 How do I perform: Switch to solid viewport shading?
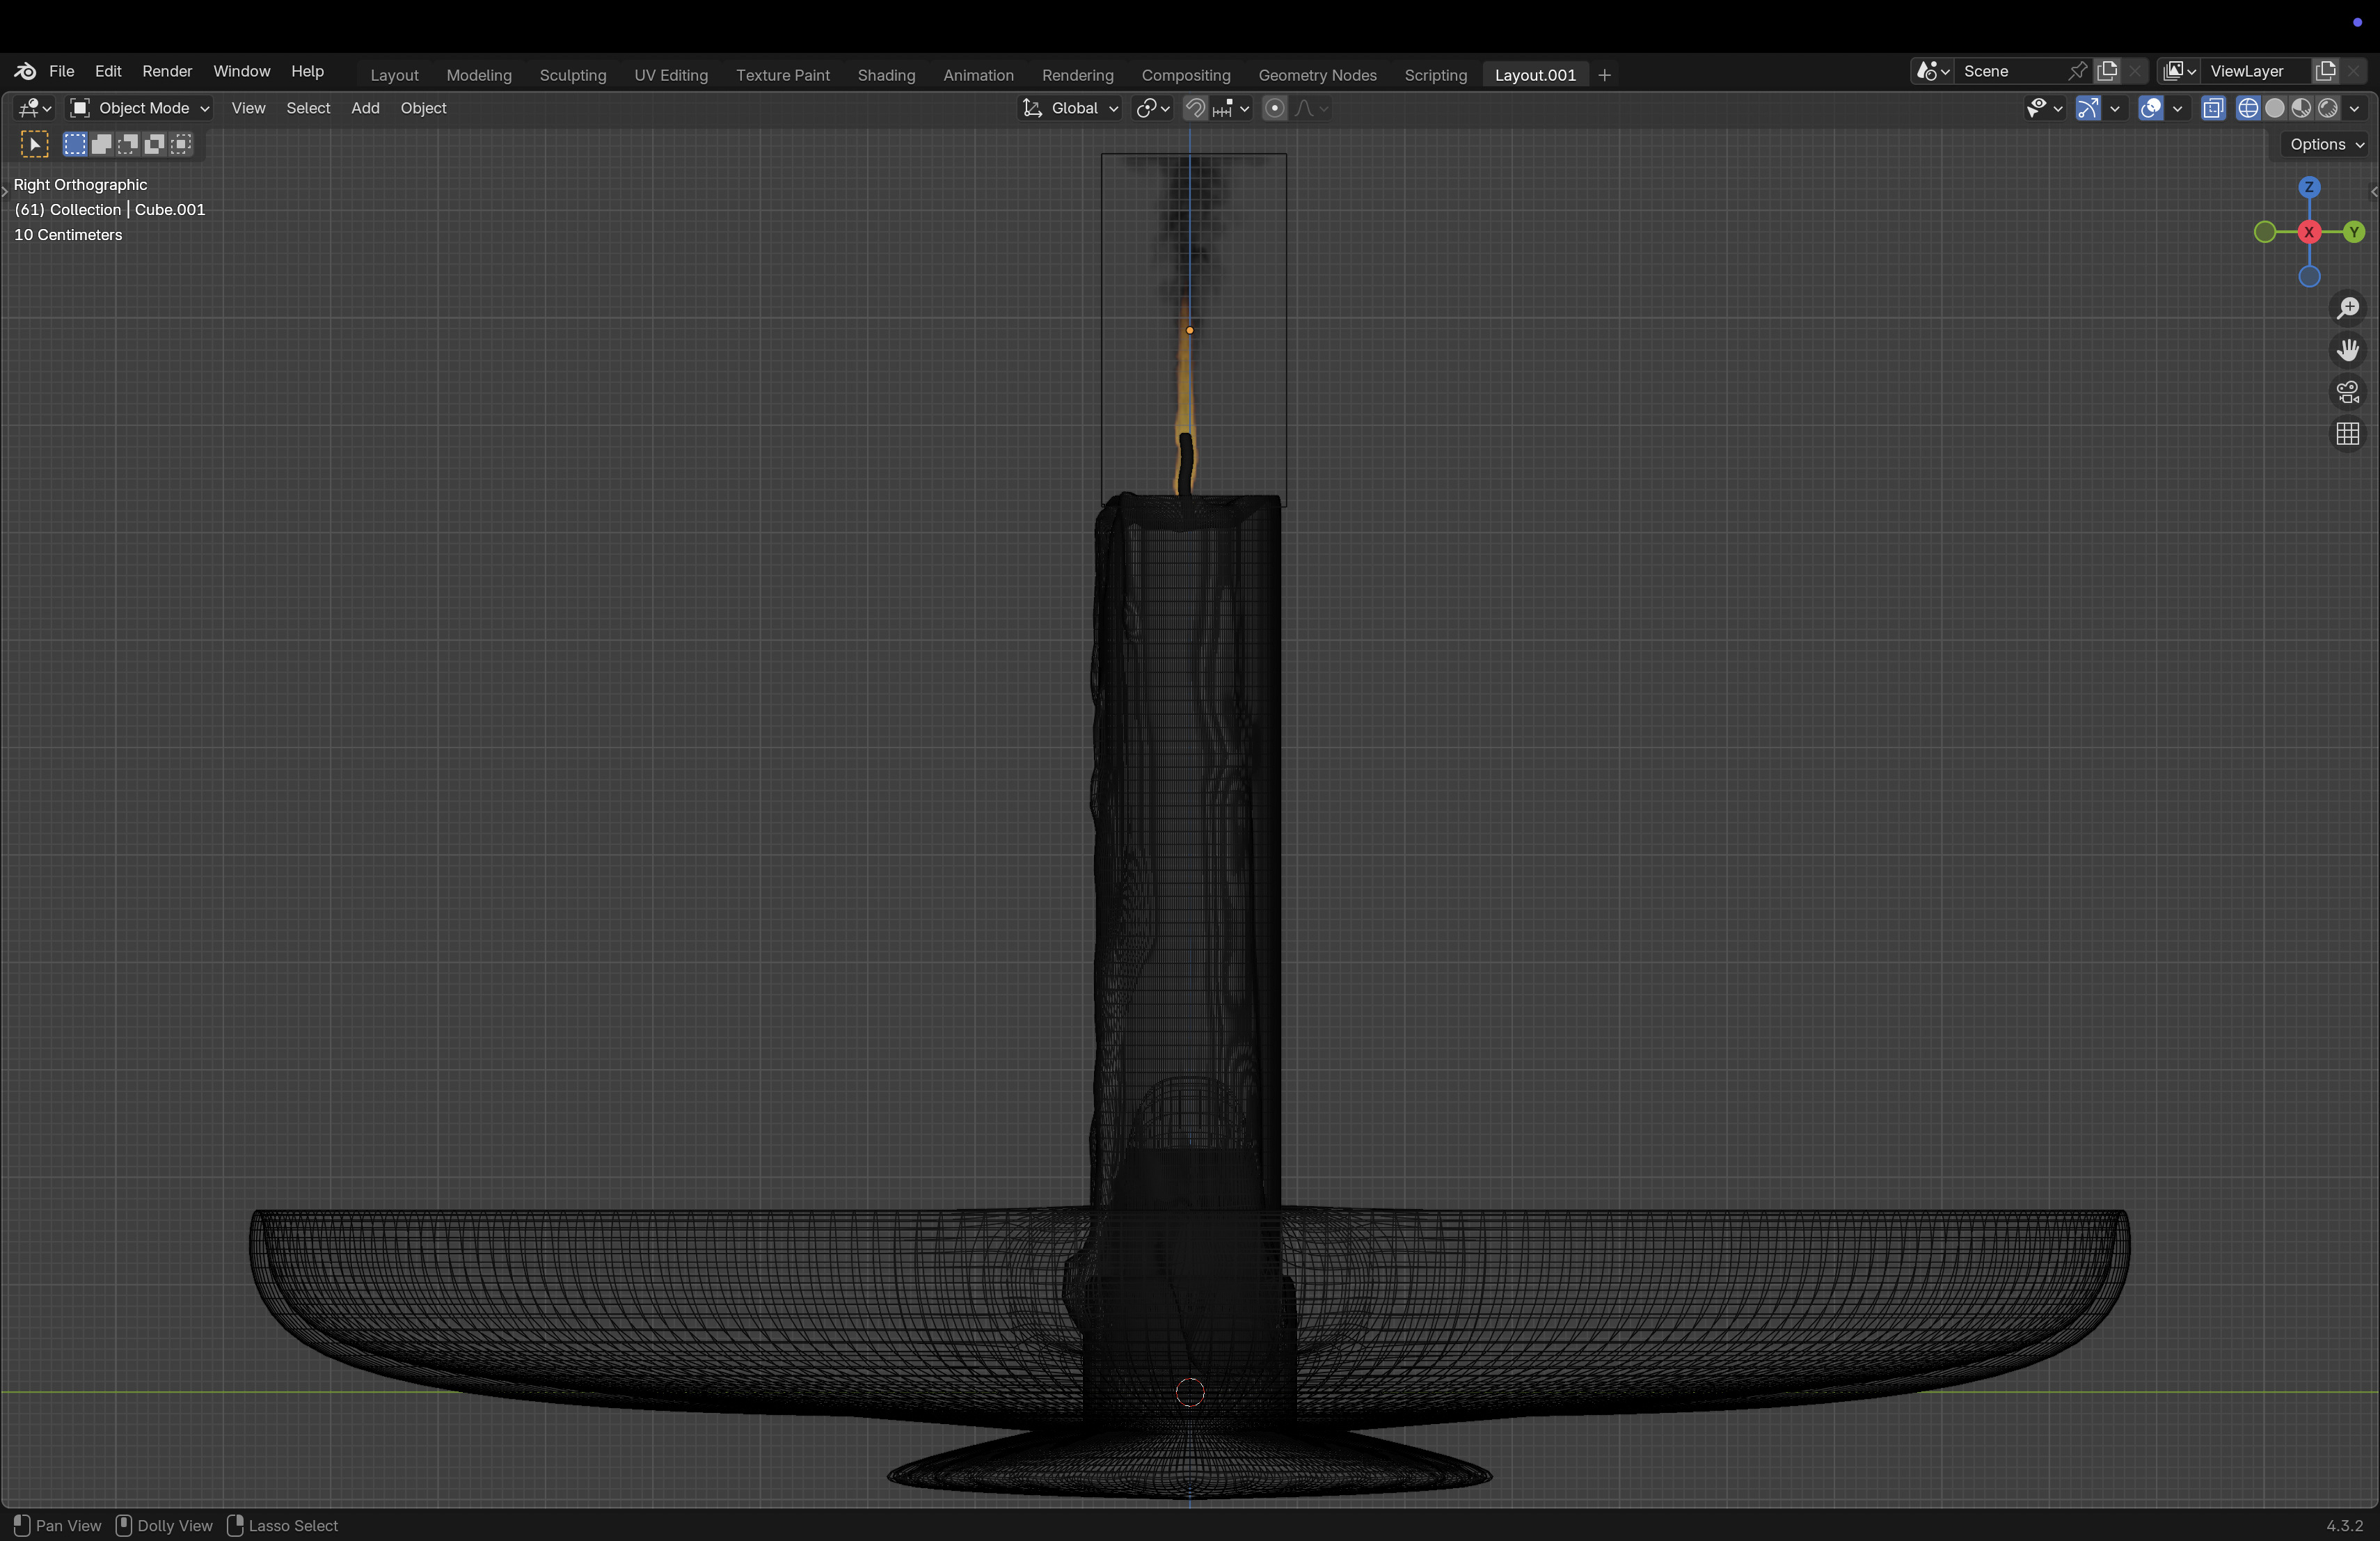tap(2275, 108)
